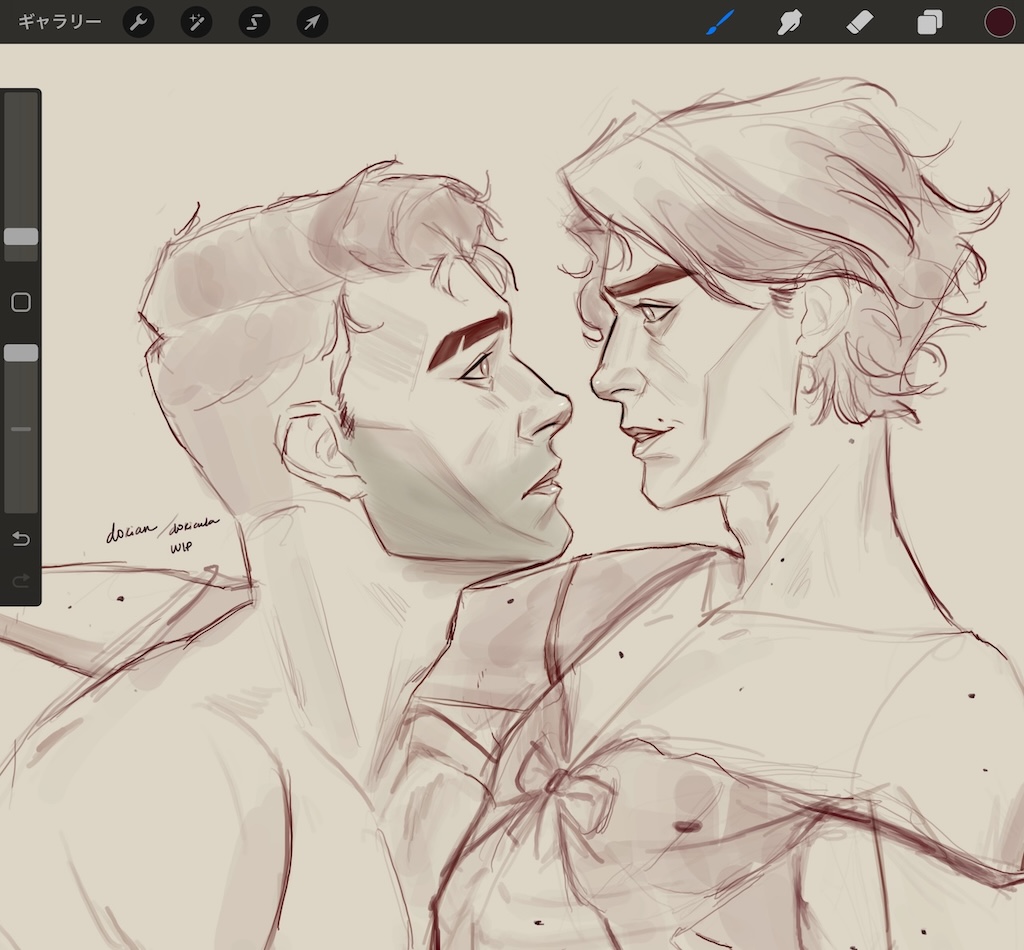This screenshot has width=1024, height=950.
Task: Select the Brush tool
Action: (721, 22)
